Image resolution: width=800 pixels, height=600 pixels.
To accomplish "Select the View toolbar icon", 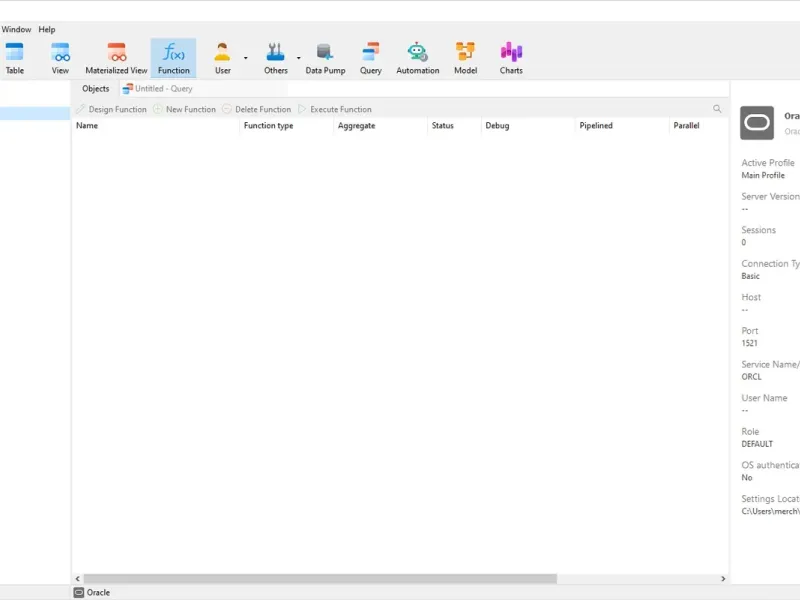I will point(60,58).
